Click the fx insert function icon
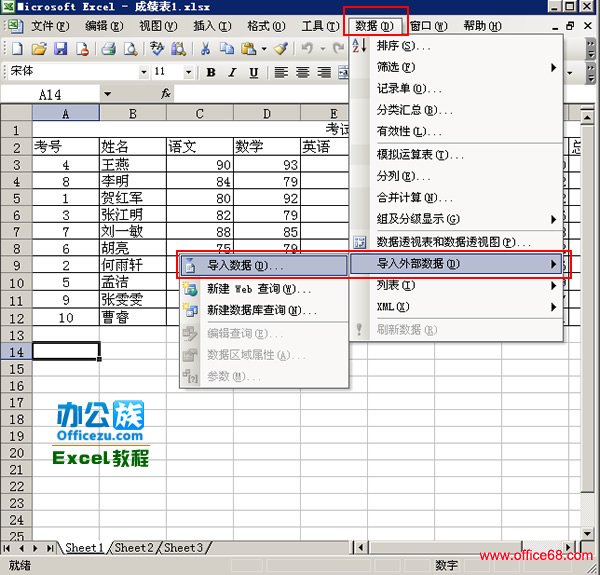The height and width of the screenshot is (575, 600). pos(166,93)
